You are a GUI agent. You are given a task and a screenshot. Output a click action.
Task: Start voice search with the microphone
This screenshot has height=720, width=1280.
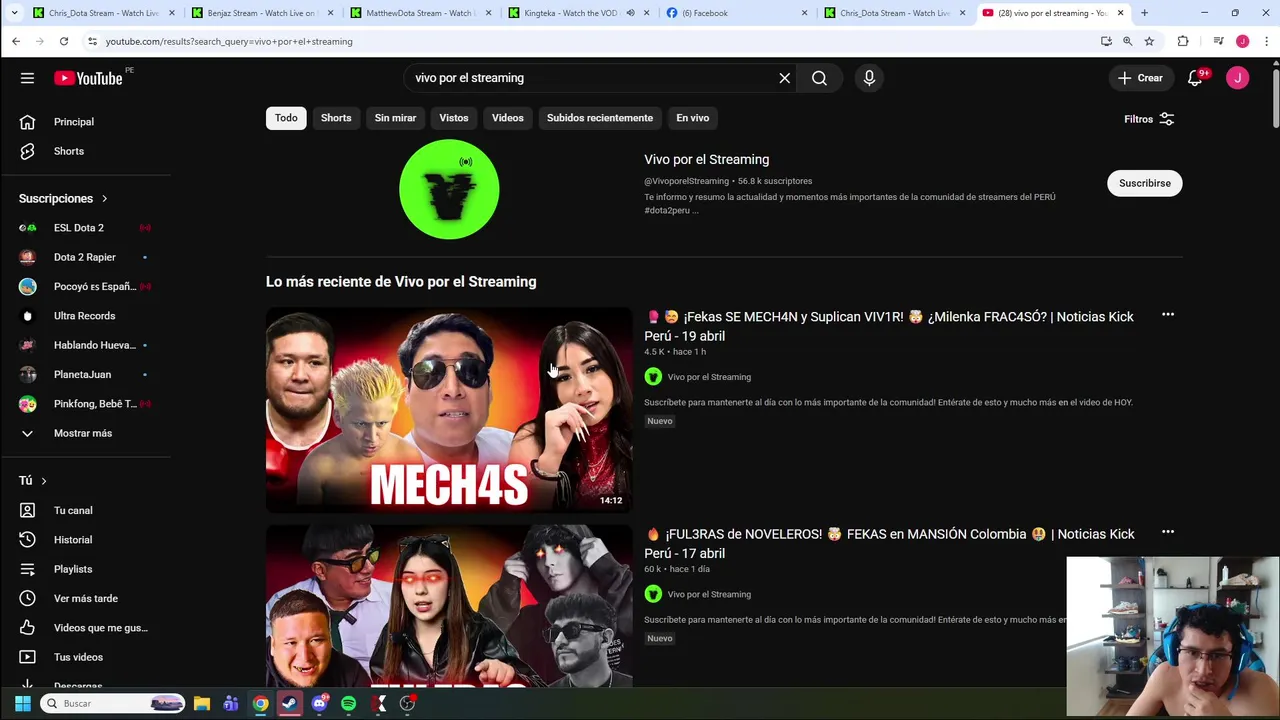[x=869, y=78]
